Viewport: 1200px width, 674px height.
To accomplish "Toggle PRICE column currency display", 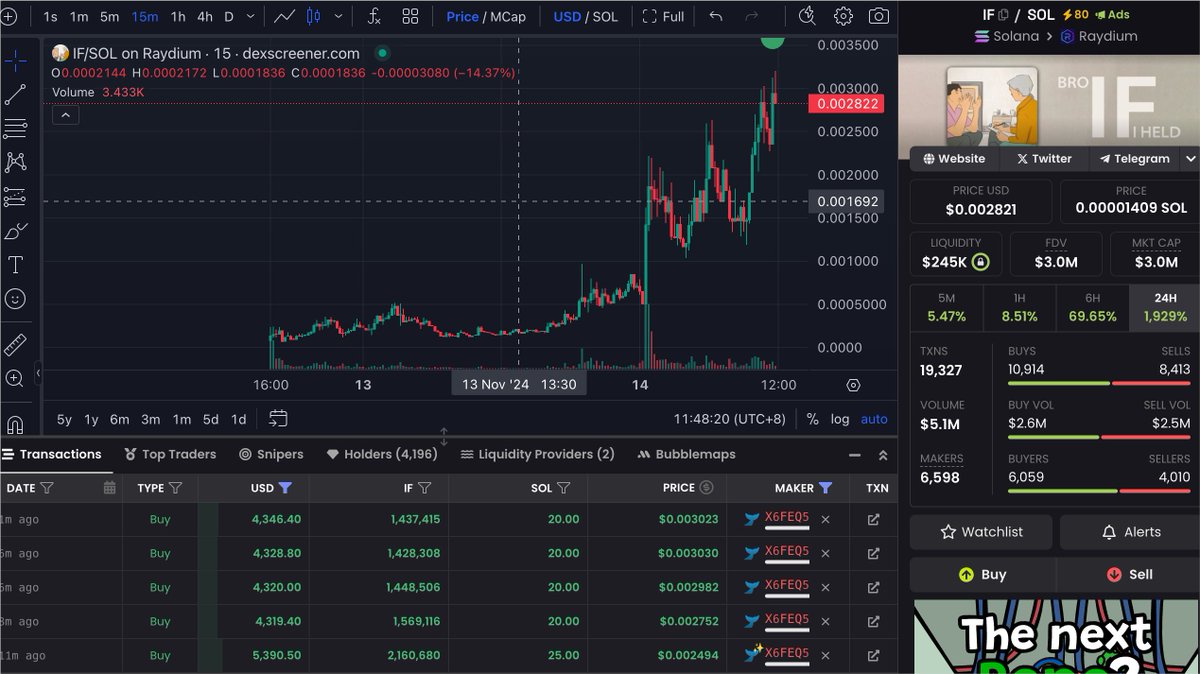I will (x=706, y=488).
